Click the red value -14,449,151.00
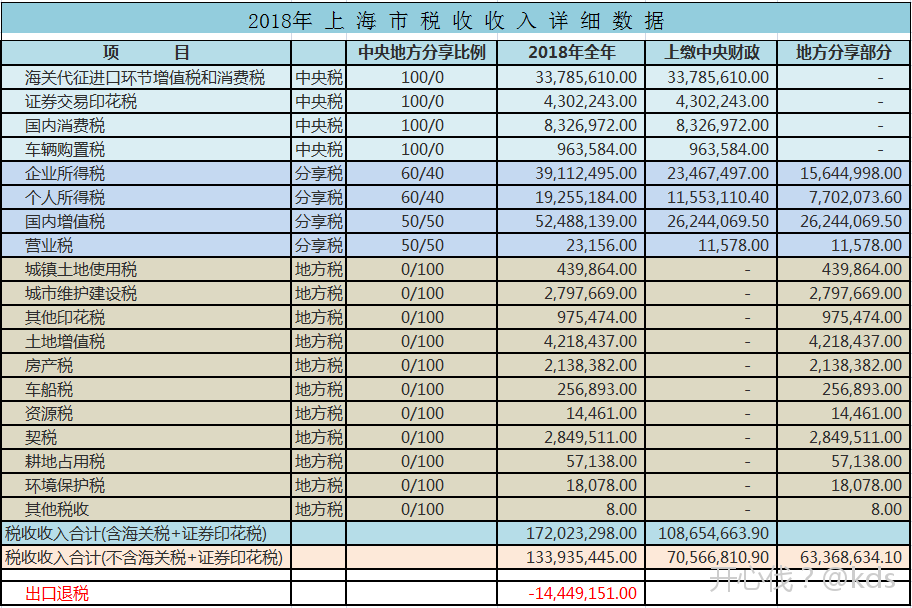The width and height of the screenshot is (912, 608). (583, 593)
